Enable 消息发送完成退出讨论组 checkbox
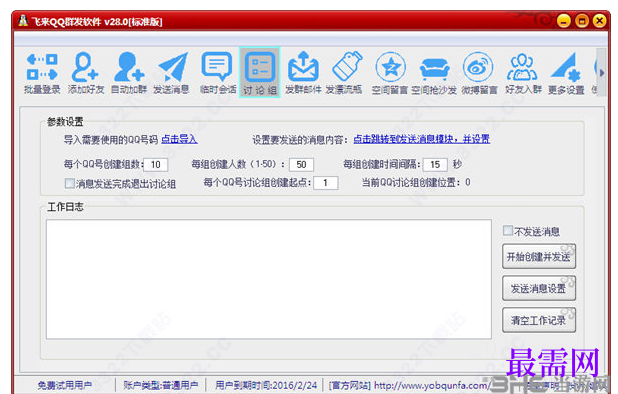Screen dimensions: 618x394 coord(69,183)
